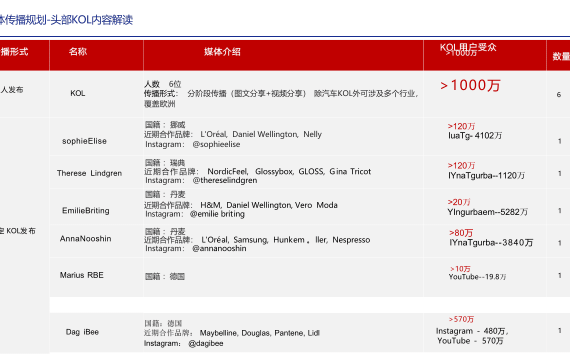Select the 名称 column header

point(78,52)
